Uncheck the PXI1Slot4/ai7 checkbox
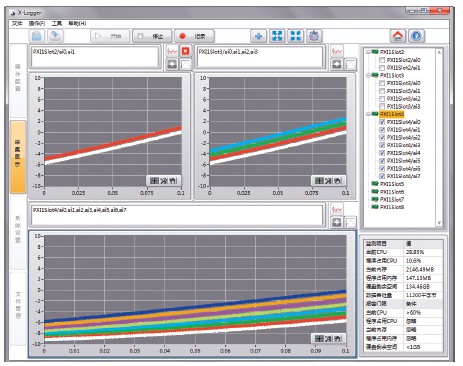The image size is (463, 366). click(382, 176)
